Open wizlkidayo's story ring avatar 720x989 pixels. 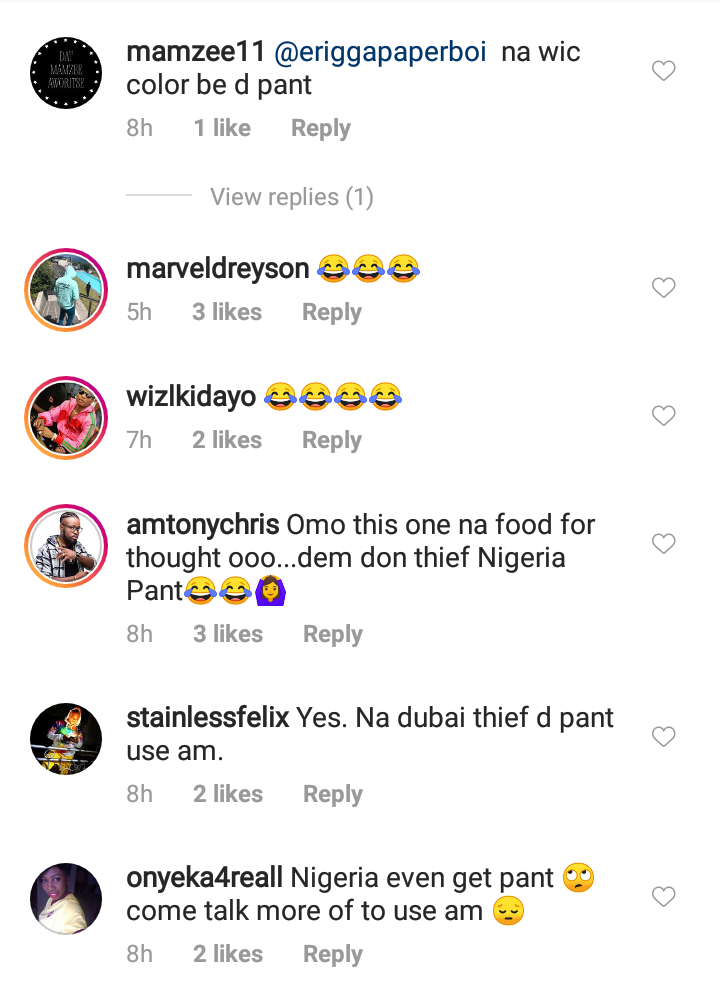[65, 417]
